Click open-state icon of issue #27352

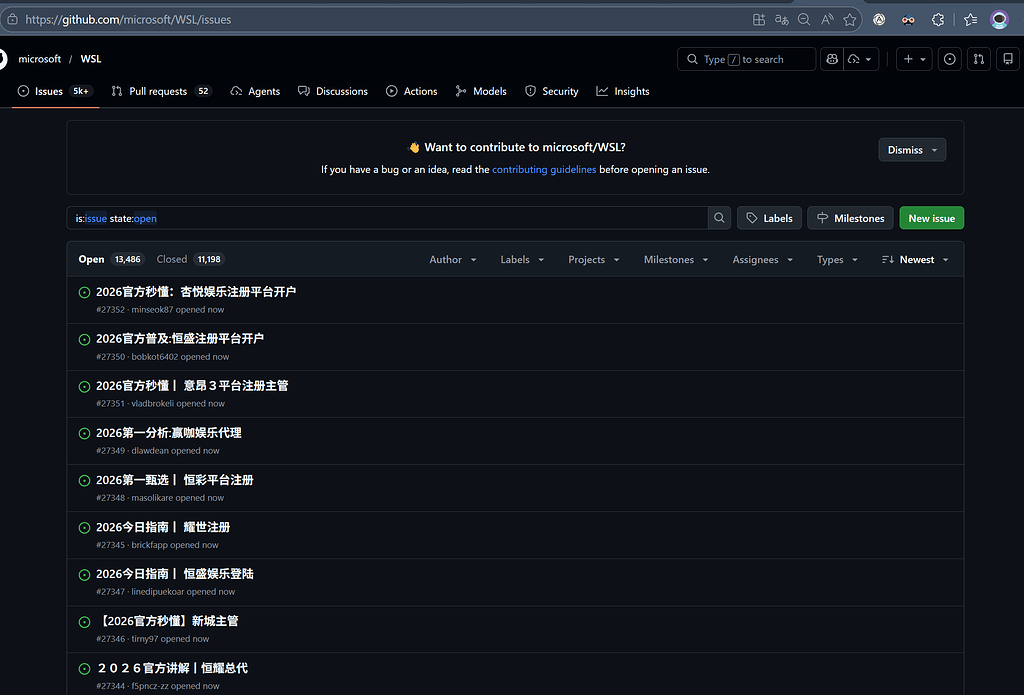[x=84, y=293]
